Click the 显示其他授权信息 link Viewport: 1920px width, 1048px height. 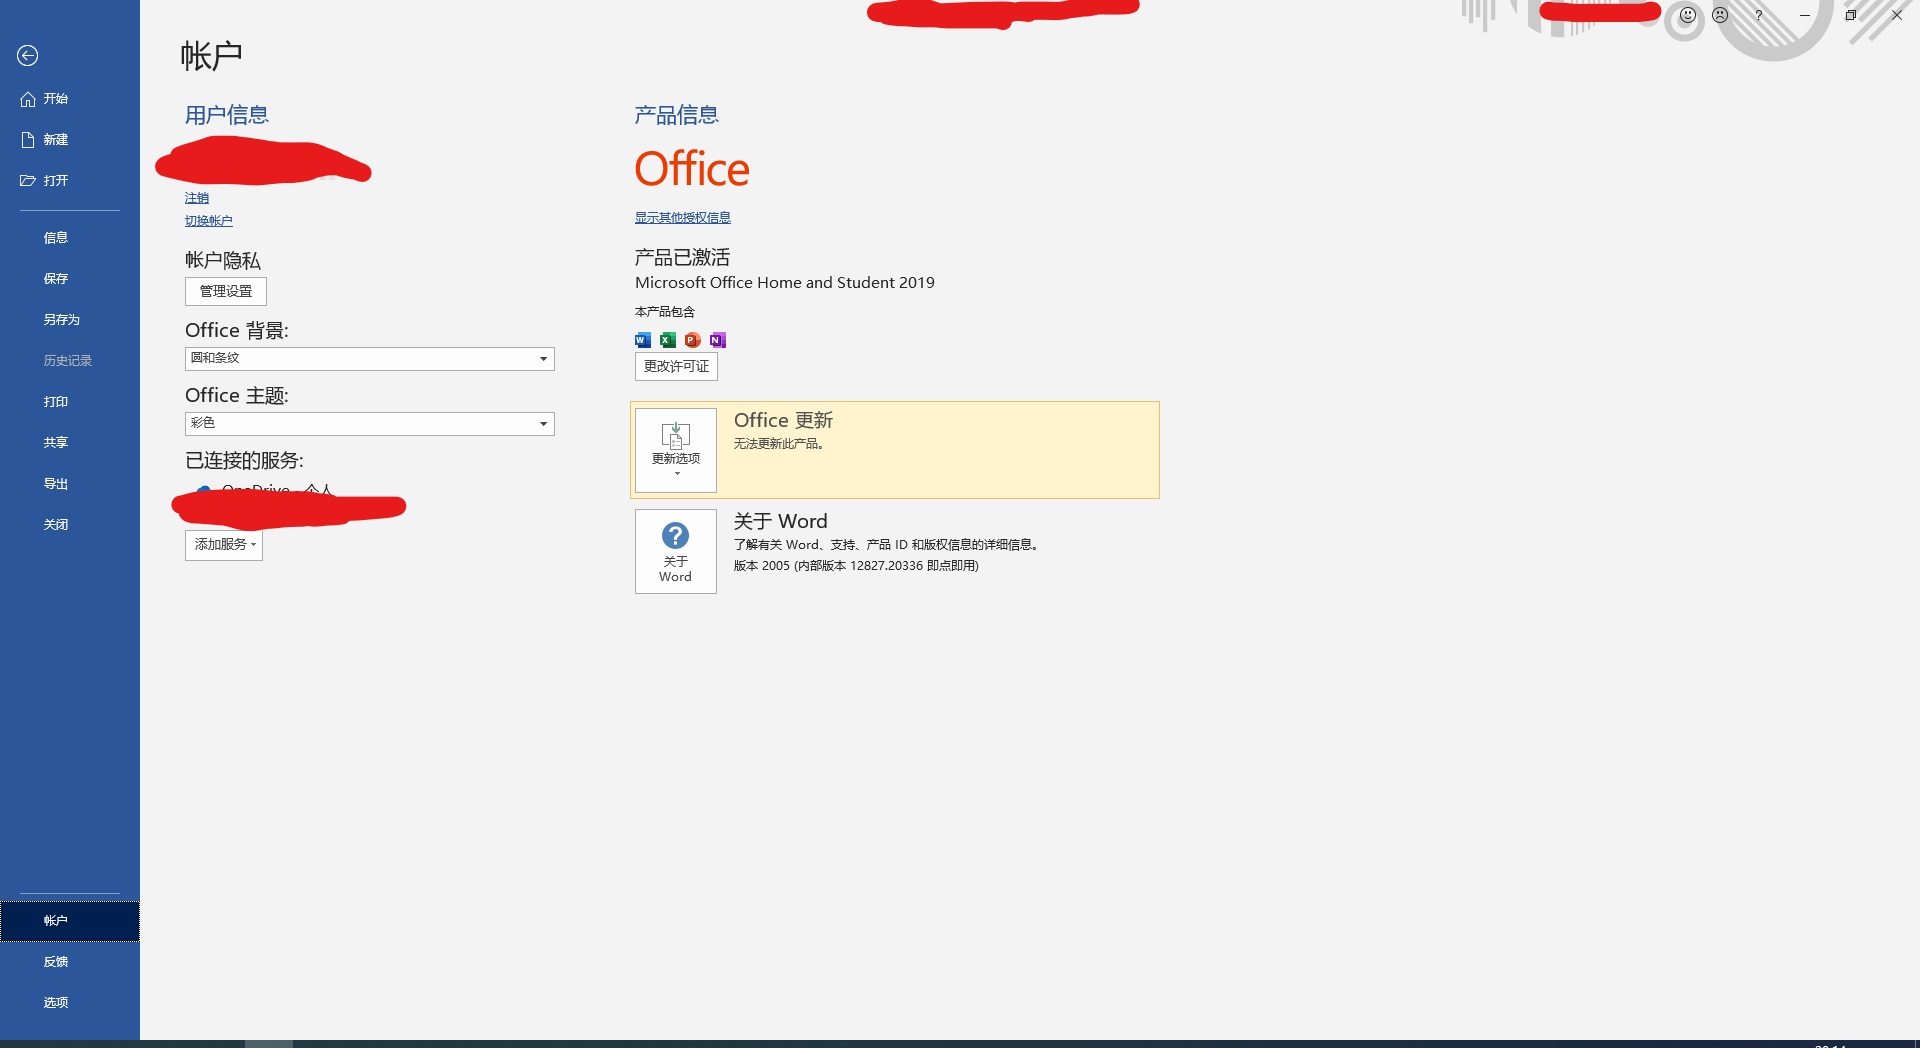coord(683,218)
